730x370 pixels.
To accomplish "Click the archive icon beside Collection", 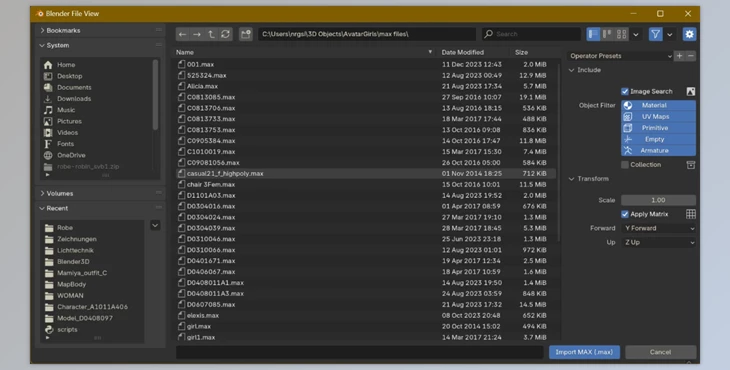I will coord(691,165).
